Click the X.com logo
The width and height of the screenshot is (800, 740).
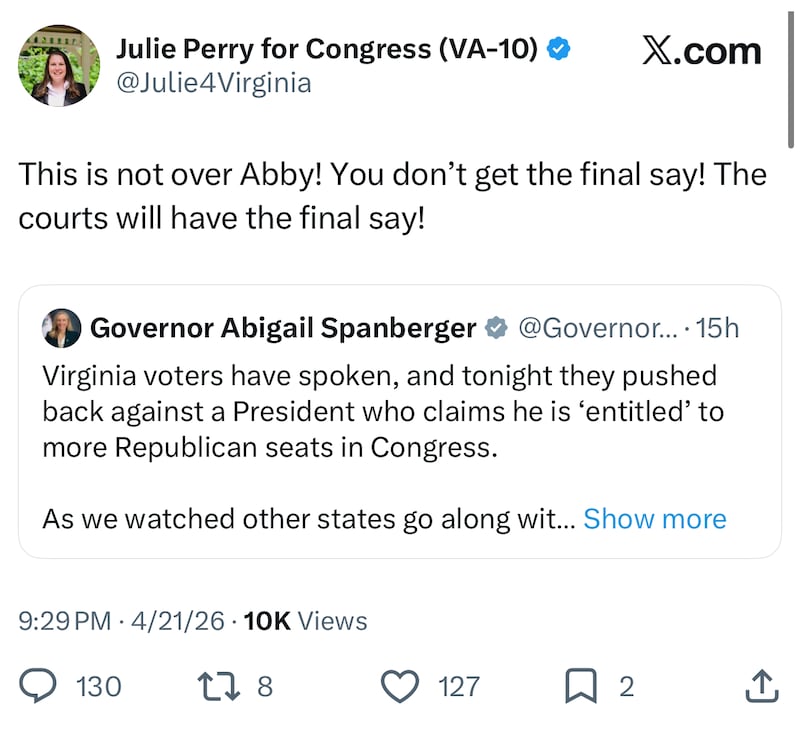click(701, 51)
